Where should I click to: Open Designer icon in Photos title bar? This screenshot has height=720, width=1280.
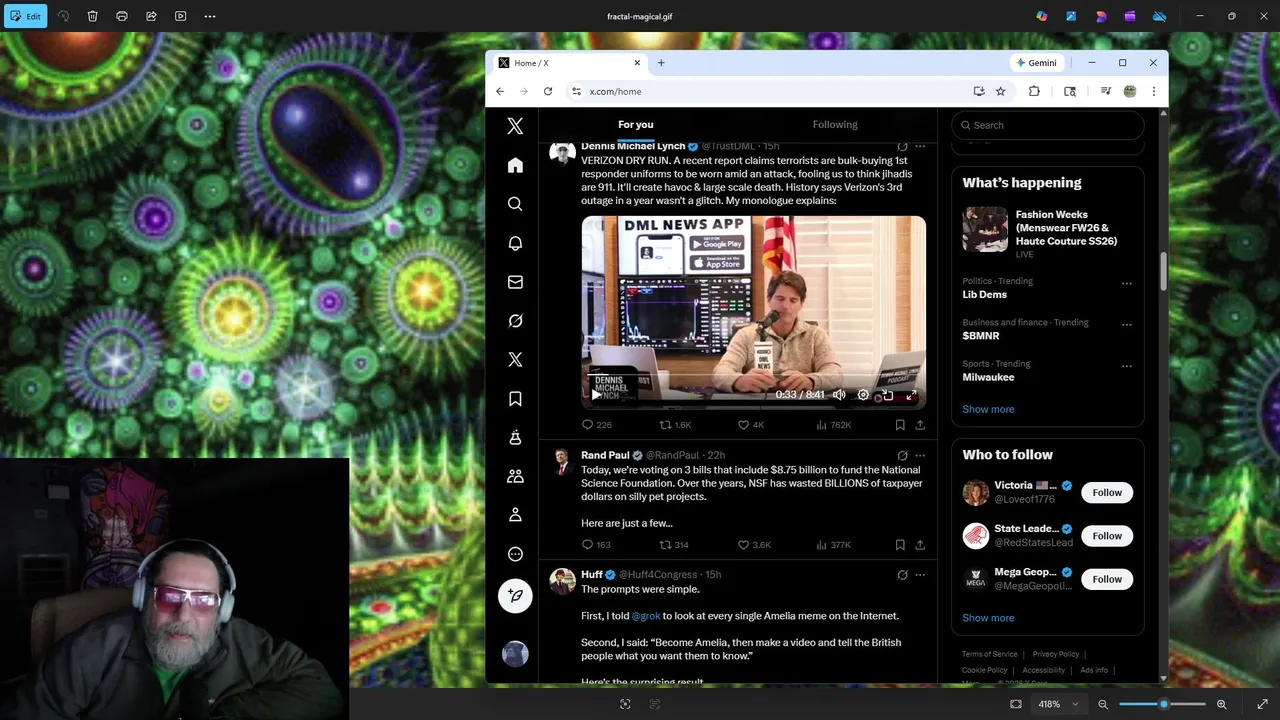tap(1071, 16)
